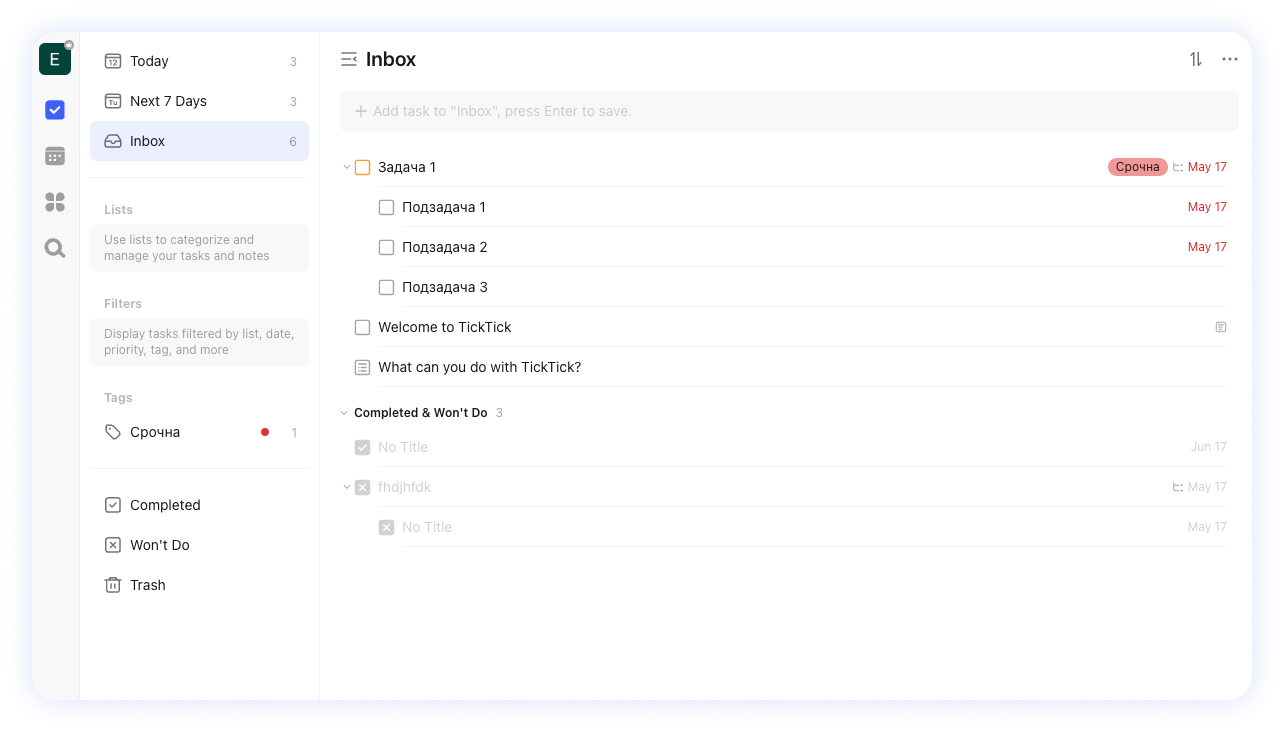Open the Today smart list
1284x732 pixels.
pyautogui.click(x=149, y=61)
